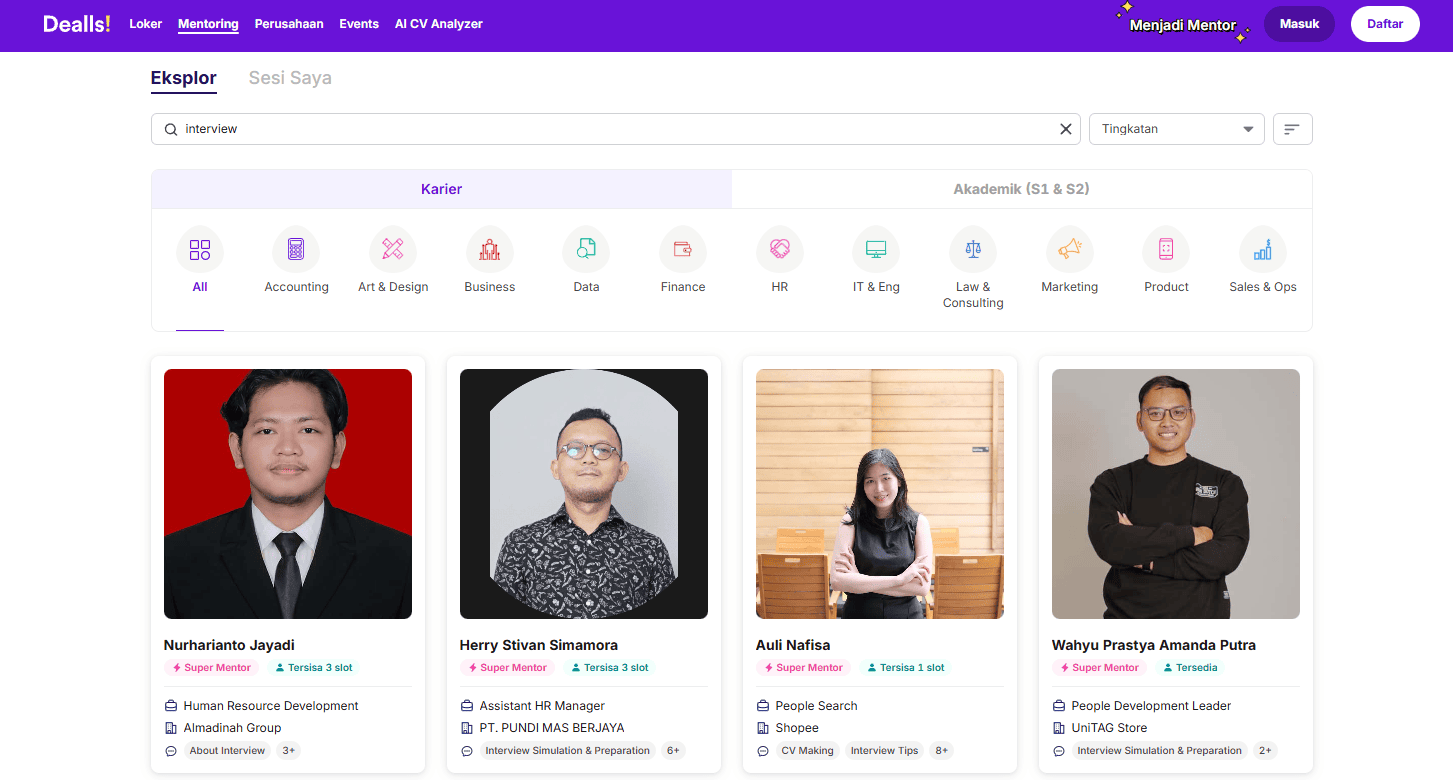Select the All category icon

pos(200,250)
